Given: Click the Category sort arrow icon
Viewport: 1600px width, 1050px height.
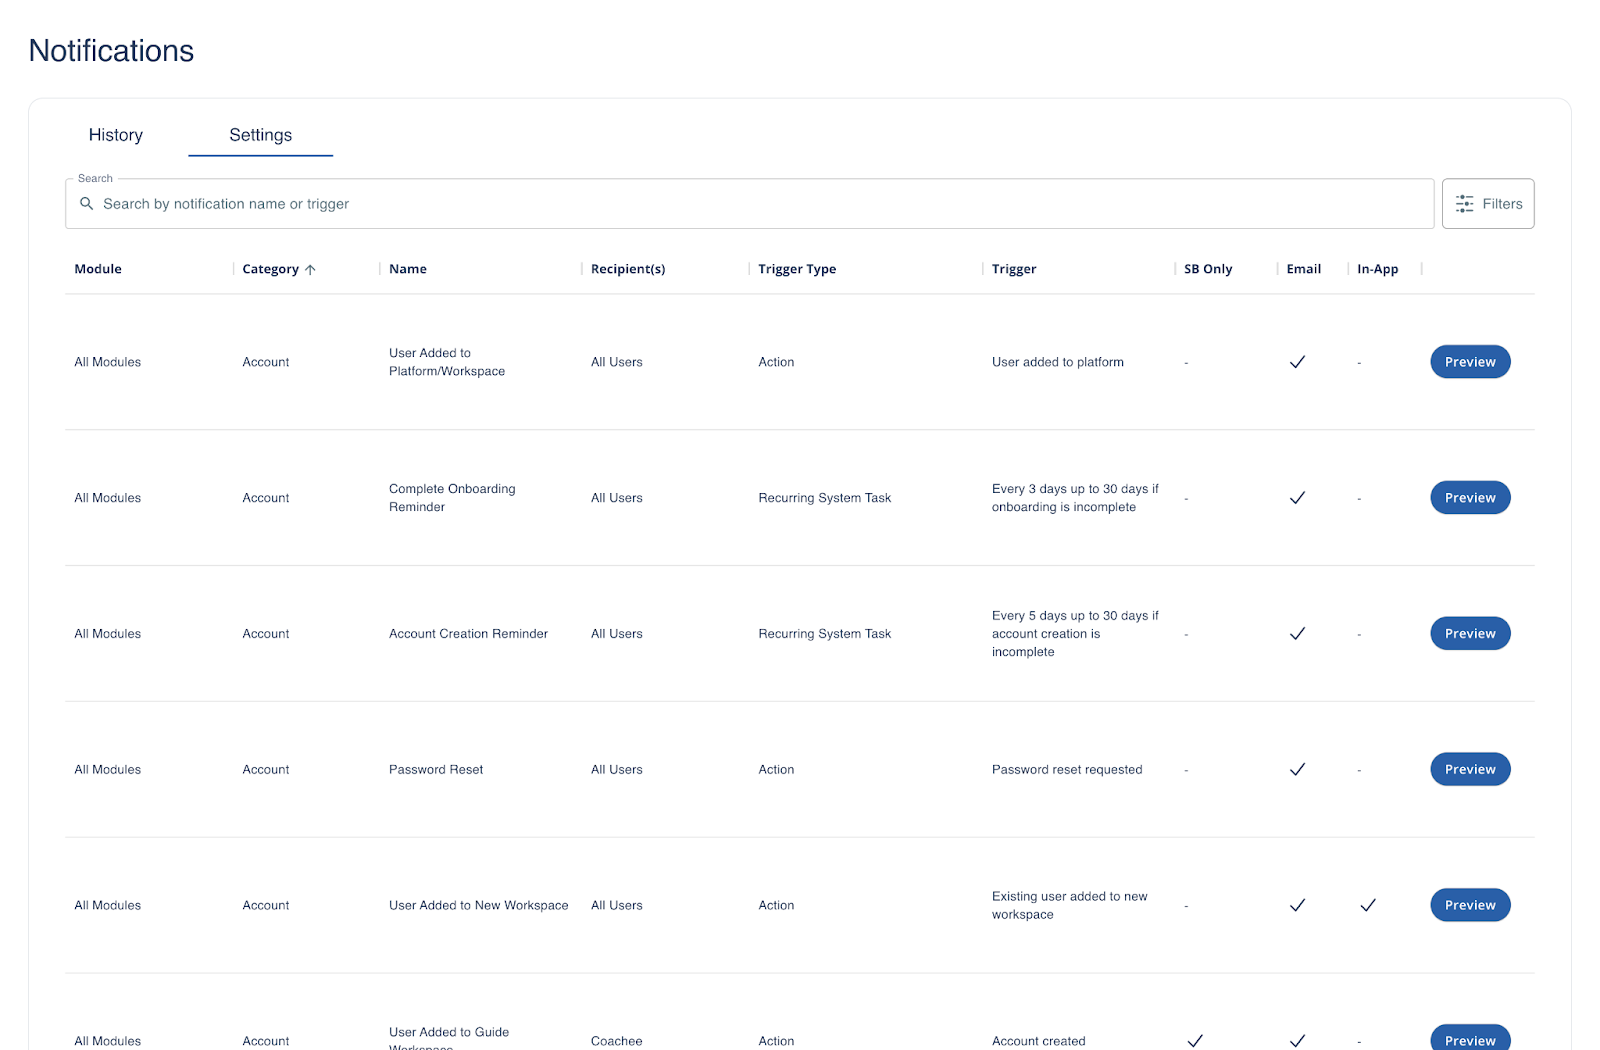Looking at the screenshot, I should tap(310, 270).
